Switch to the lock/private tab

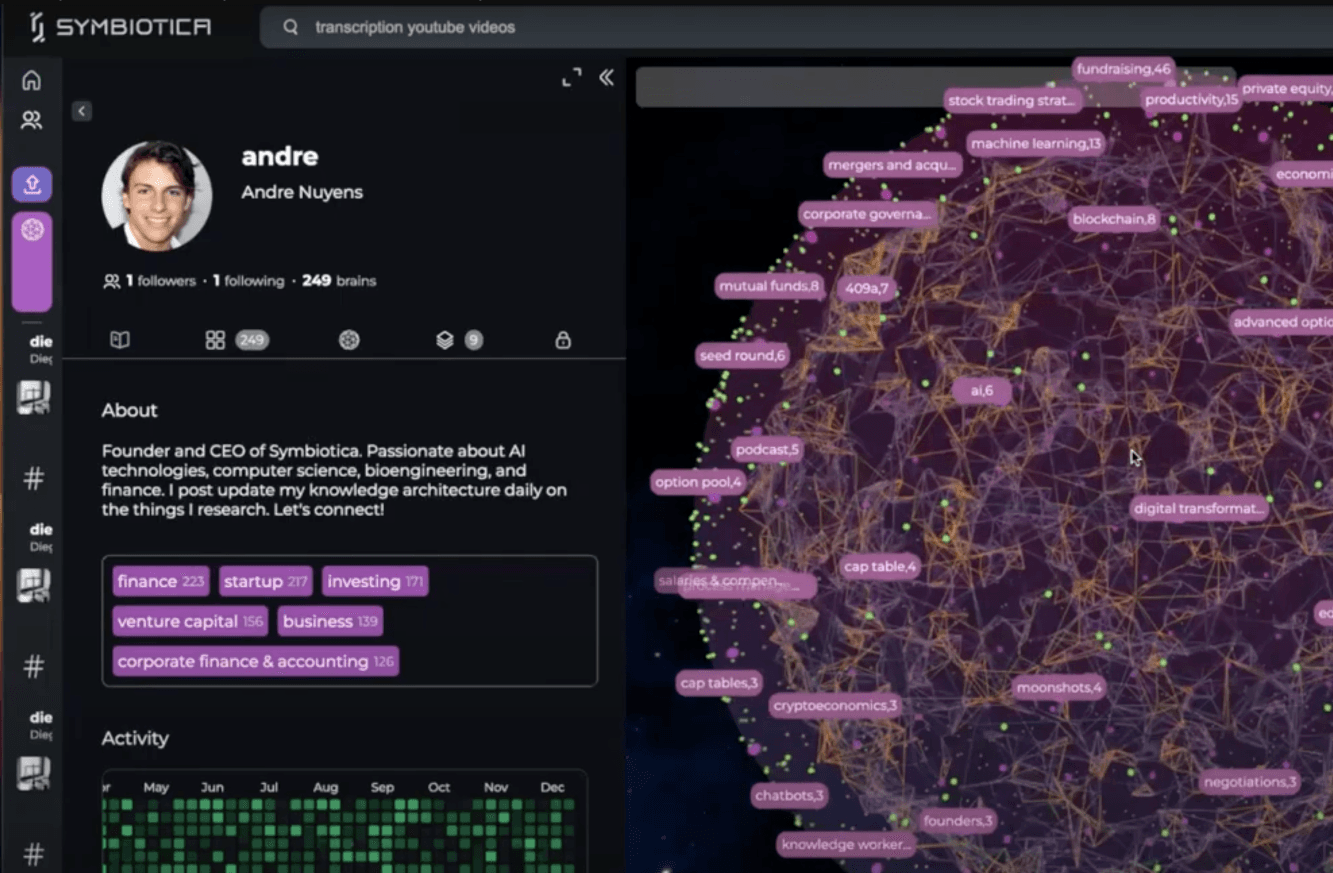563,340
